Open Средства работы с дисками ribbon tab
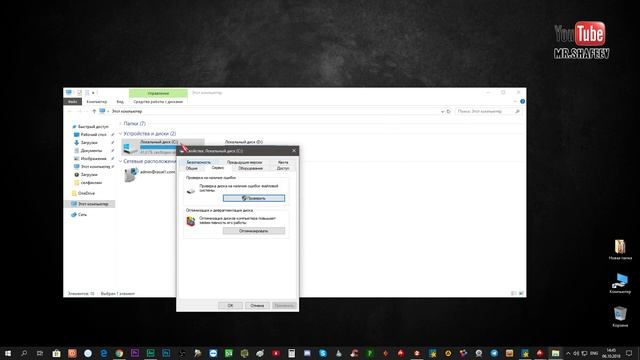 click(x=158, y=102)
